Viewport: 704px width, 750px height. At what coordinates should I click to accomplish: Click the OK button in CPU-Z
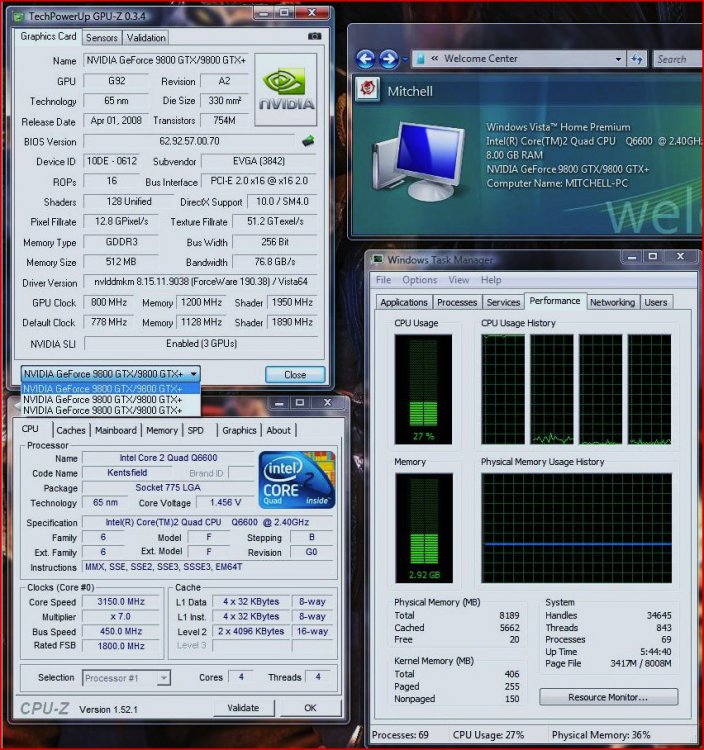point(310,707)
